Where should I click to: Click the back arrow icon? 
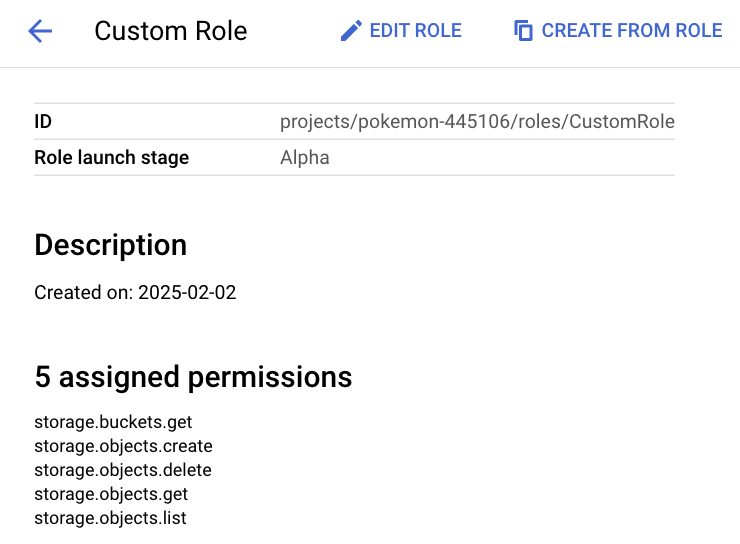coord(40,31)
